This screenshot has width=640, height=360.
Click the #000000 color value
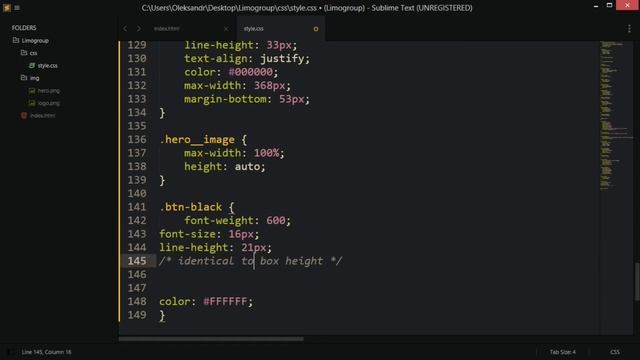point(251,72)
